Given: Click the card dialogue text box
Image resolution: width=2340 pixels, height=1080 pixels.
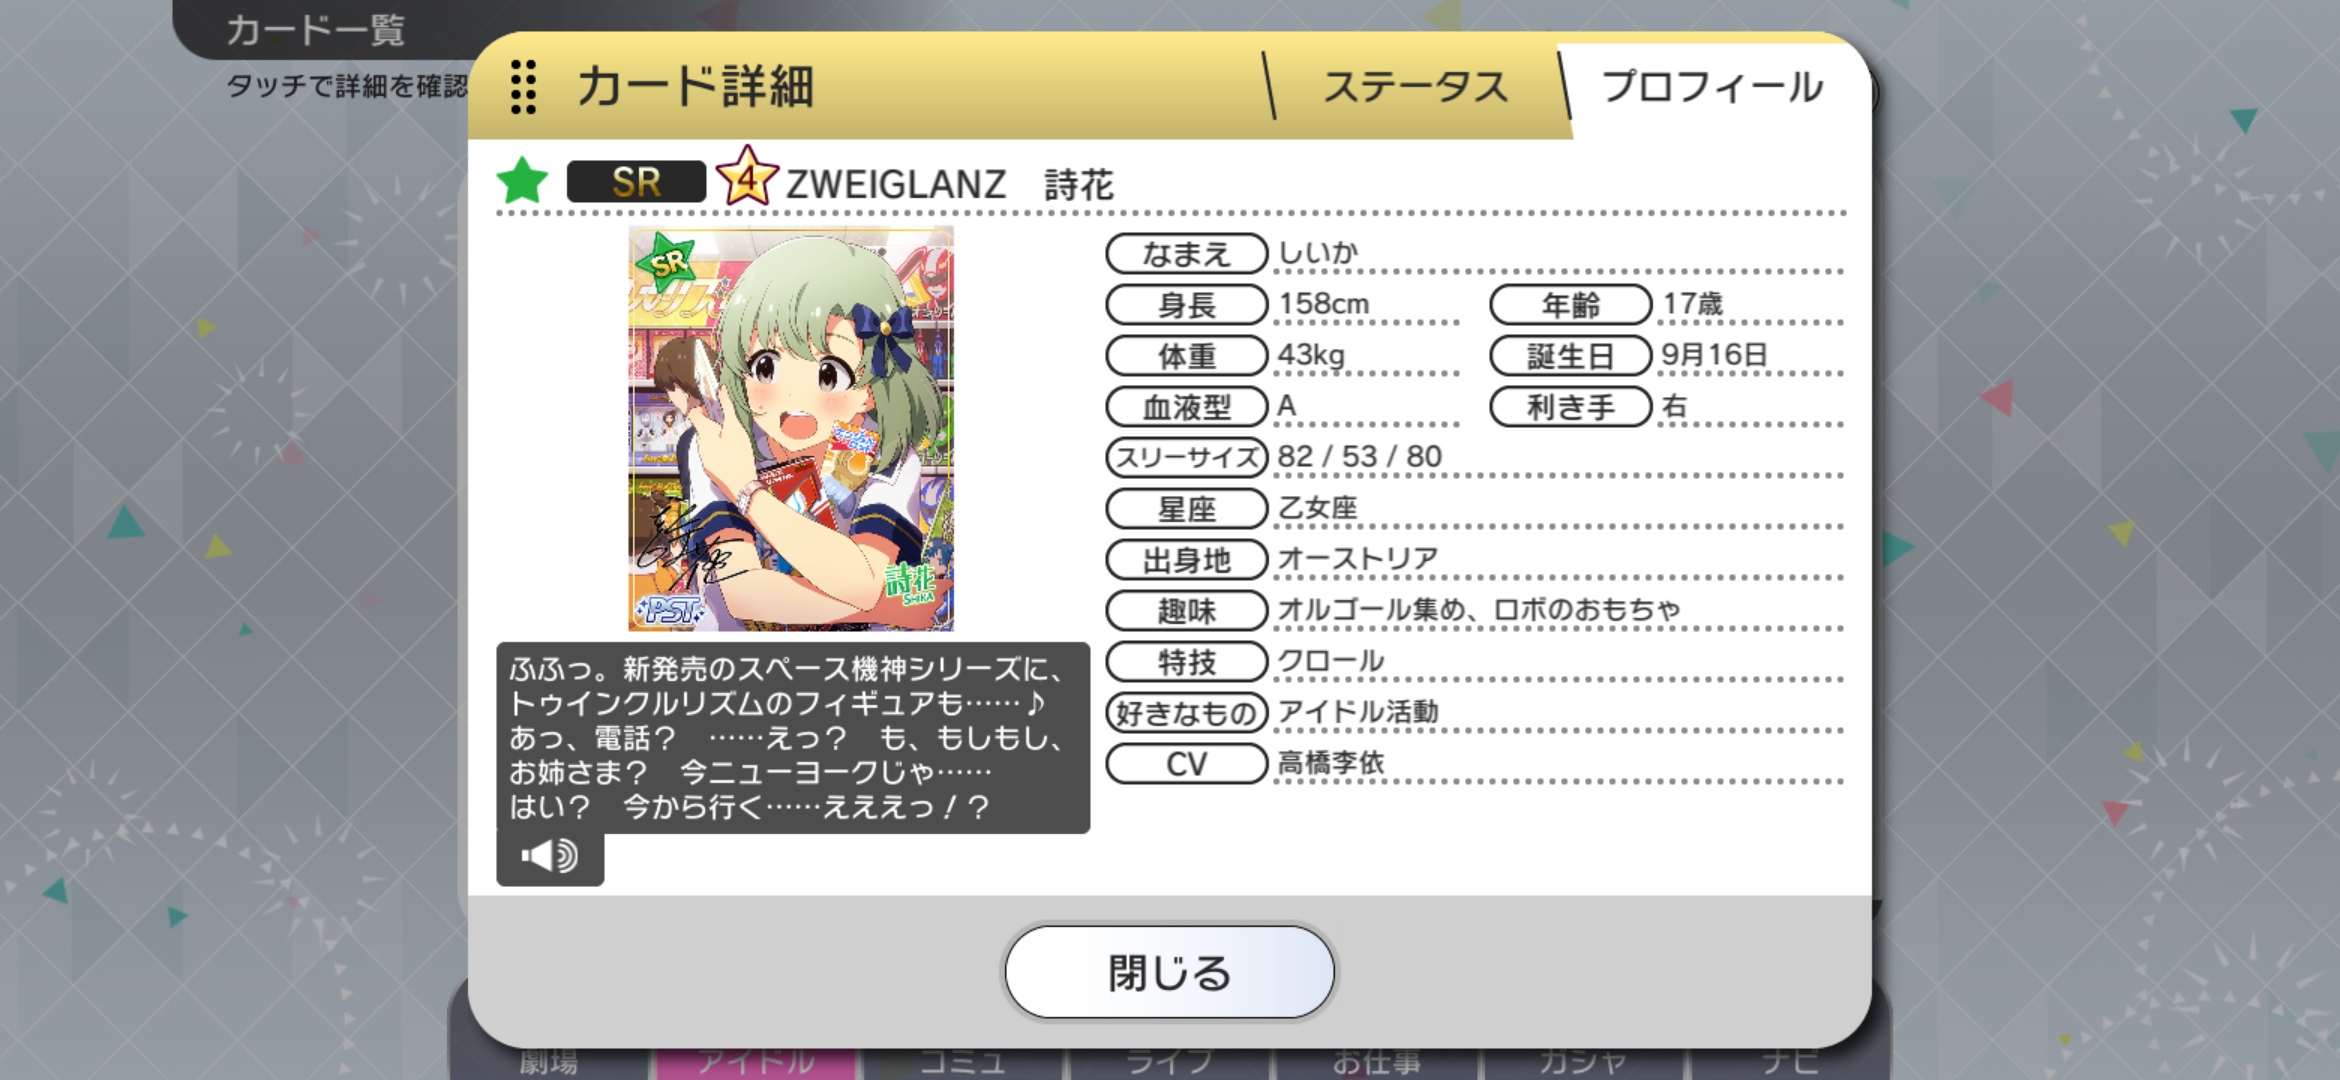Looking at the screenshot, I should (x=793, y=738).
